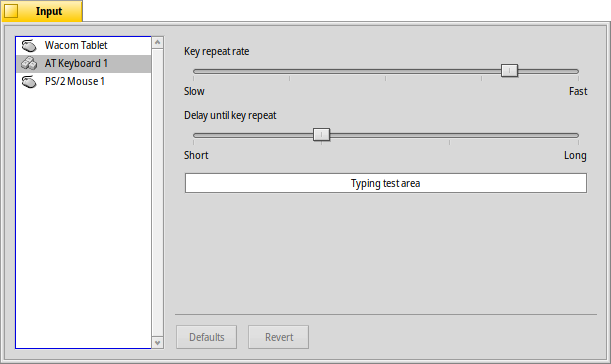
Task: Click the Delay until key repeat slider thumb
Action: pos(321,134)
